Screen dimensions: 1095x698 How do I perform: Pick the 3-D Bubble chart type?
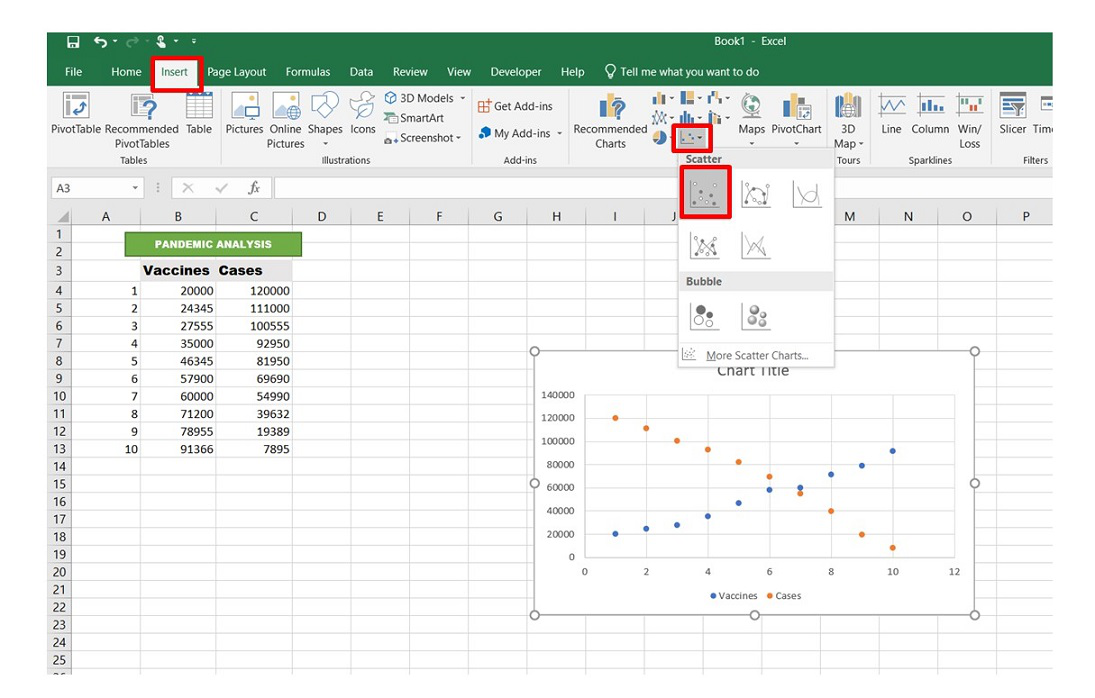(757, 317)
